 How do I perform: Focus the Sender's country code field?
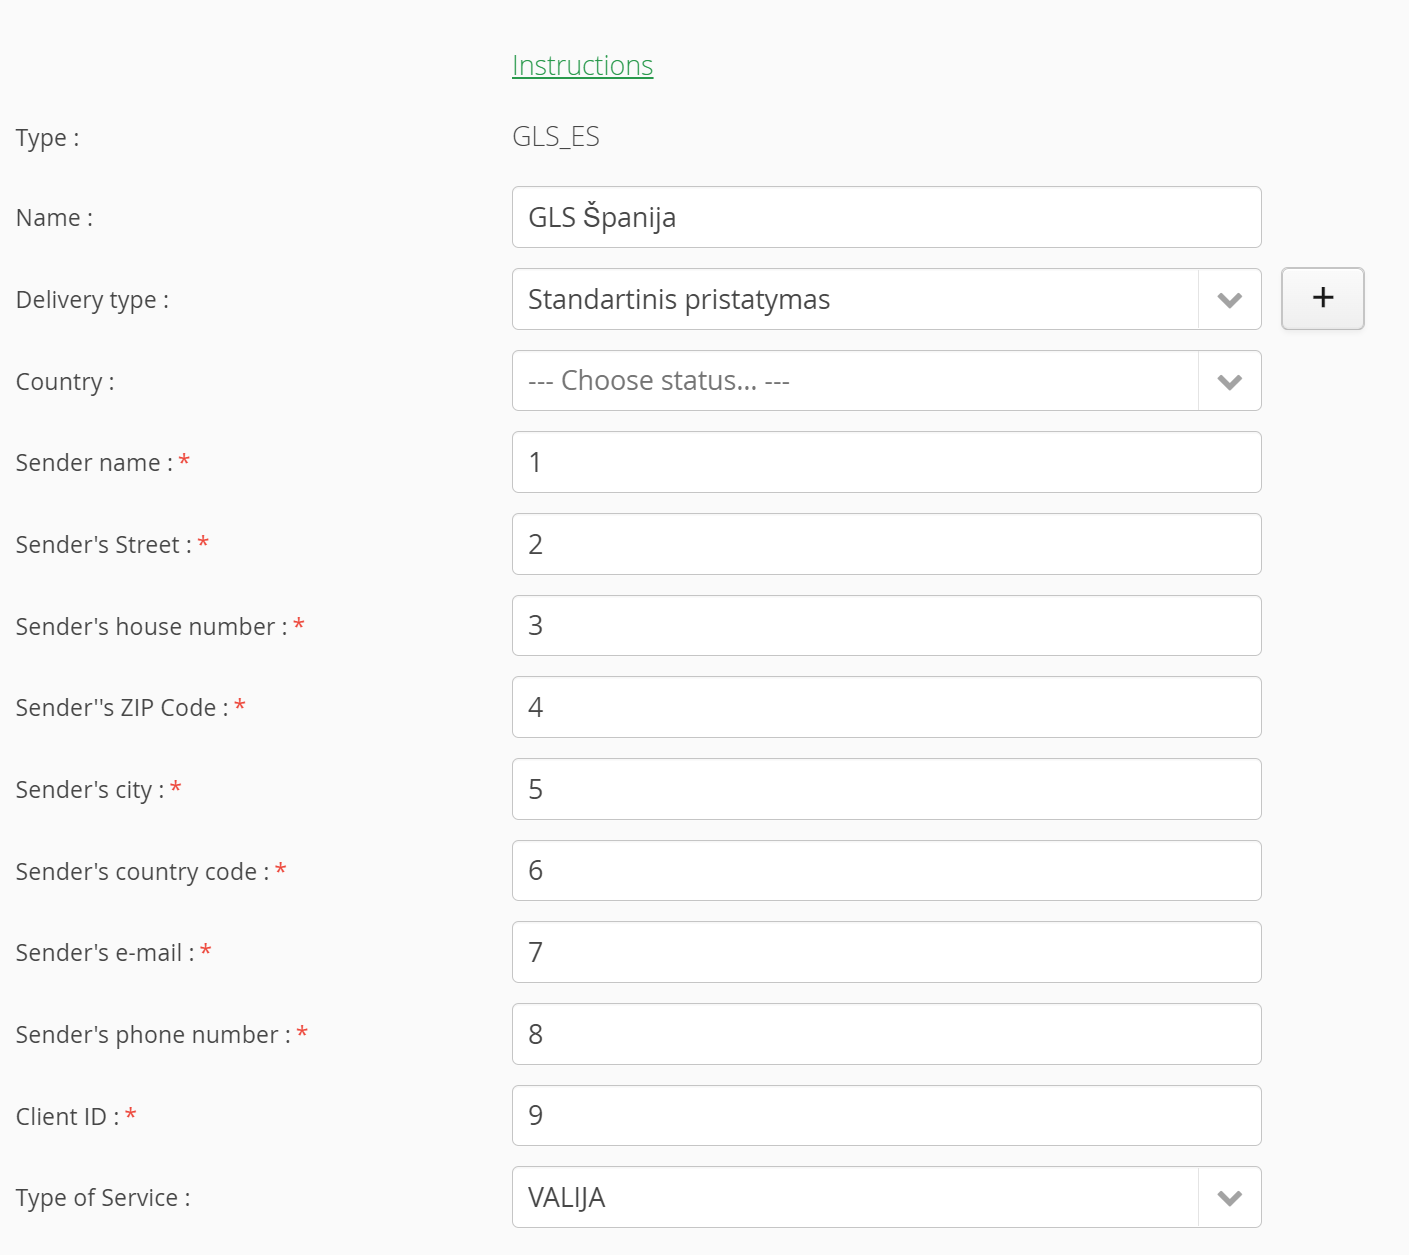tap(887, 871)
